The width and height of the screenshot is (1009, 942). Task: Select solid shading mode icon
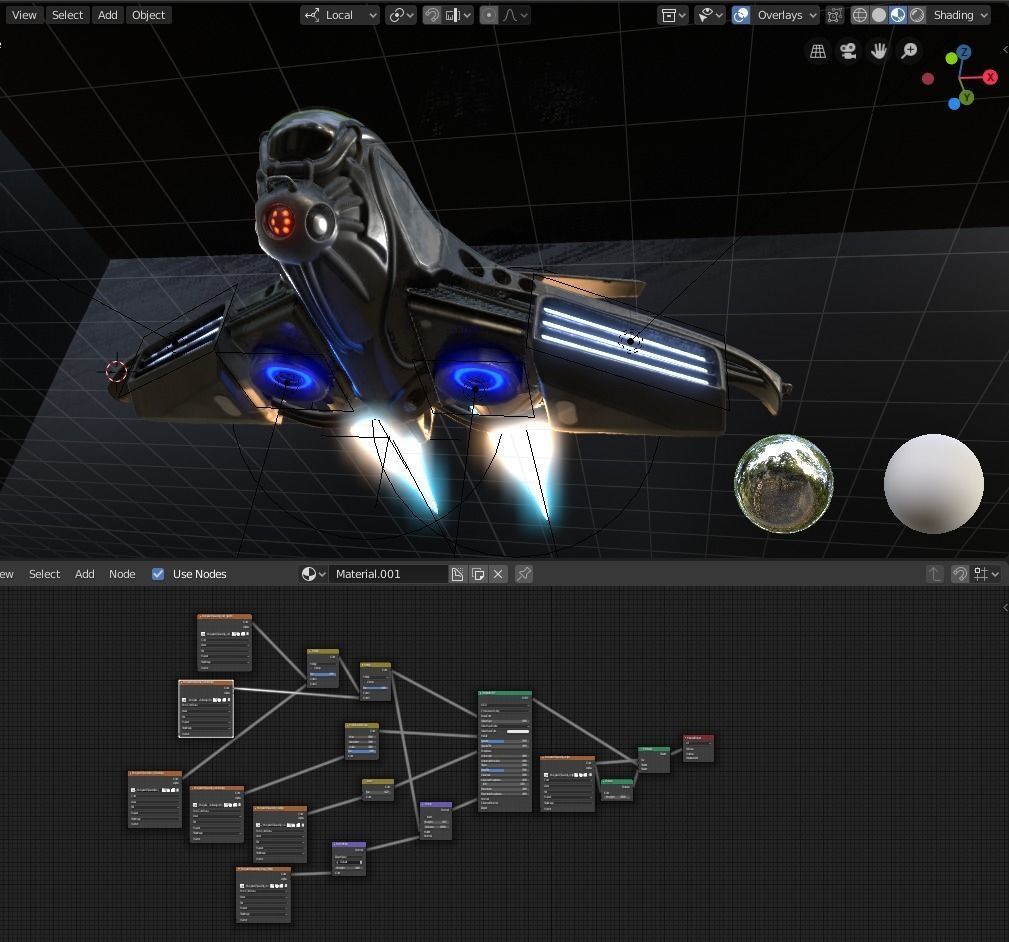[878, 15]
